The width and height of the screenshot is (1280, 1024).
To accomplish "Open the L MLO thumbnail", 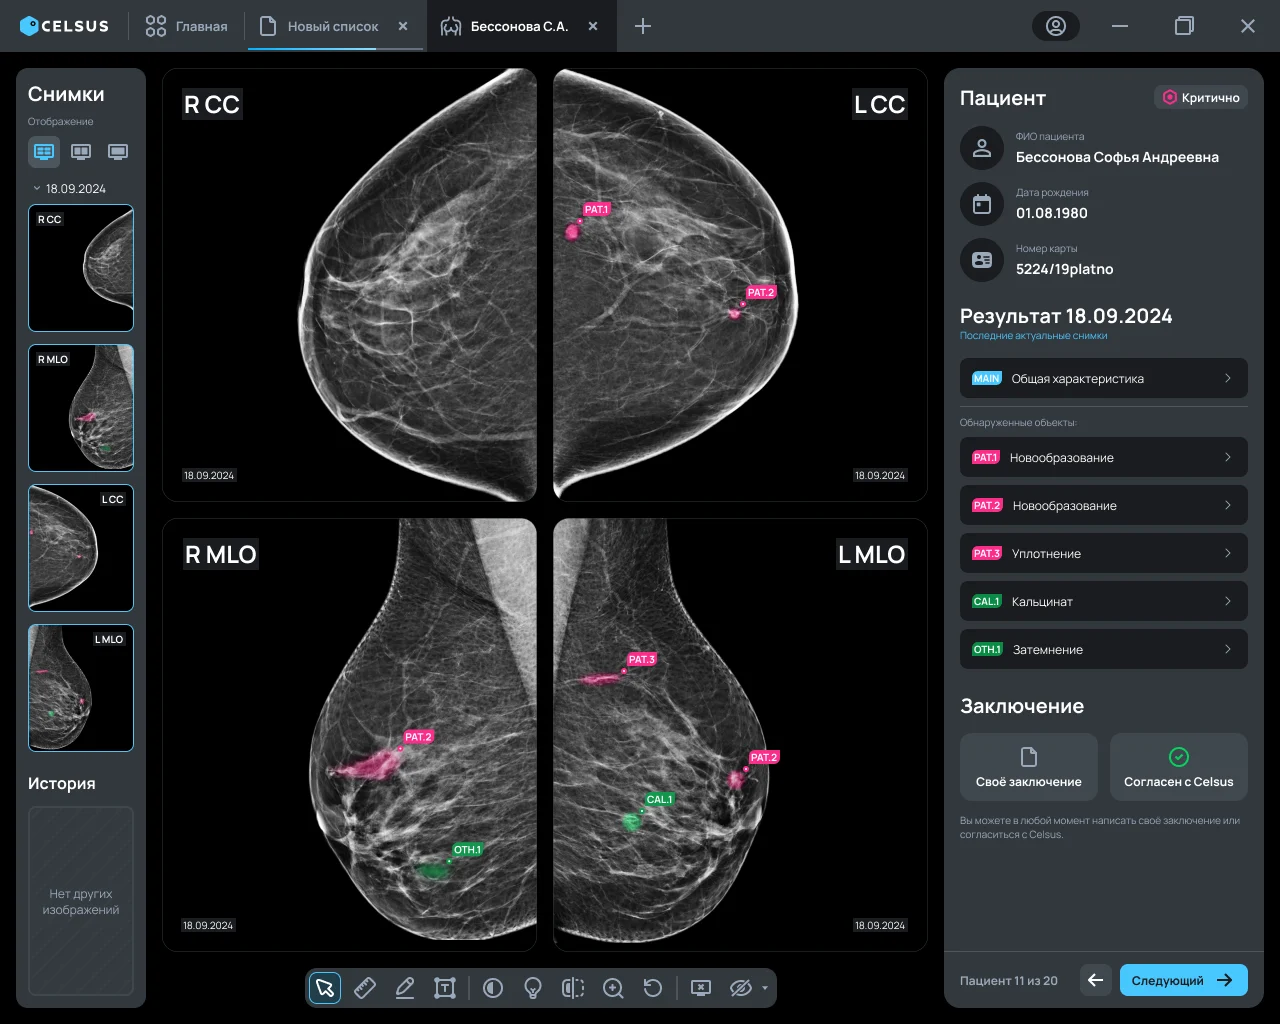I will (81, 688).
